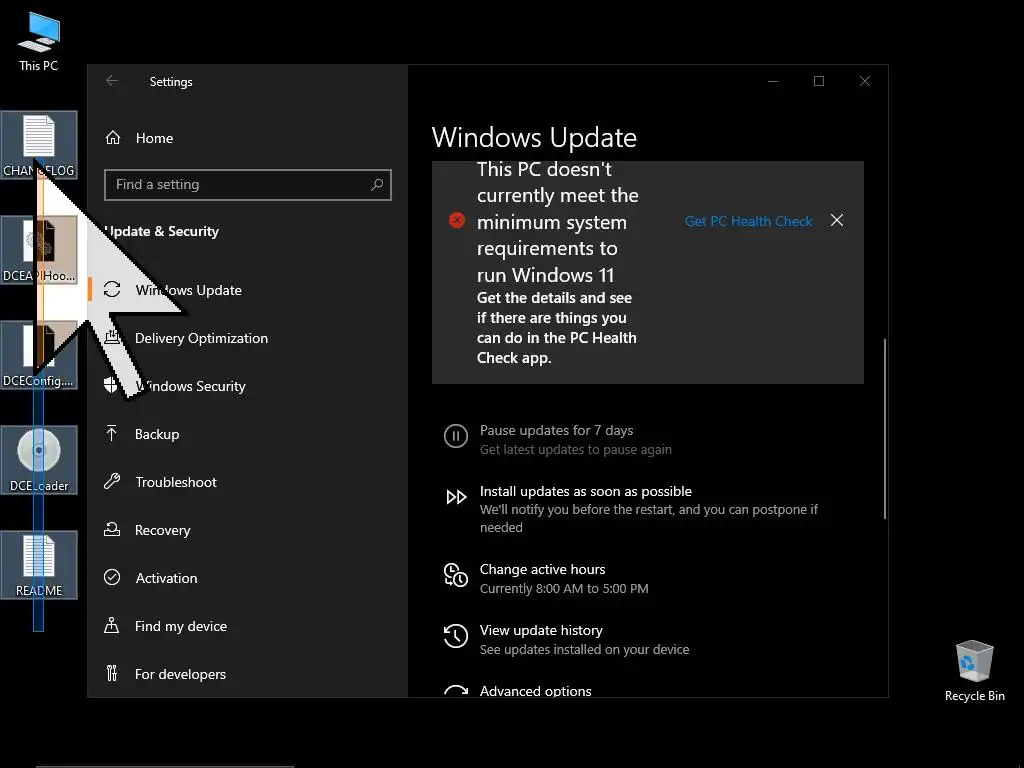Click the Home icon in Settings
Image resolution: width=1024 pixels, height=768 pixels.
113,138
